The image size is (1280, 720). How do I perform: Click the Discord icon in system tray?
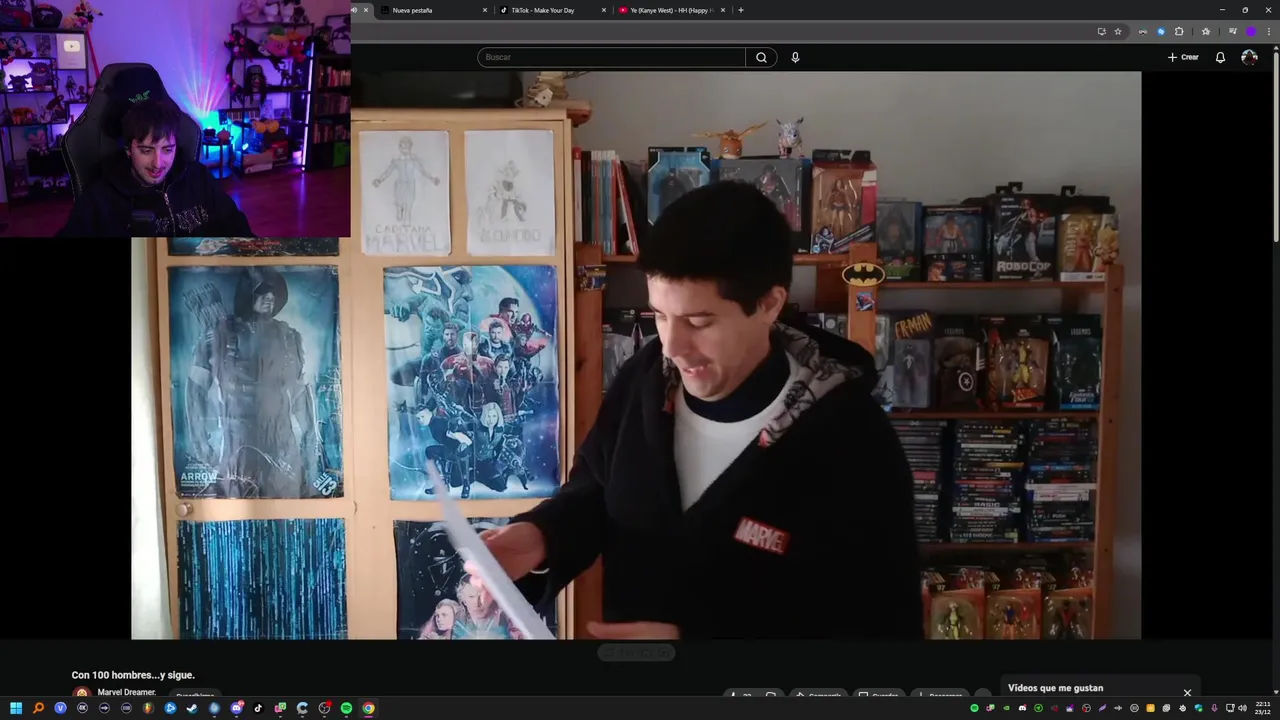coord(1022,708)
